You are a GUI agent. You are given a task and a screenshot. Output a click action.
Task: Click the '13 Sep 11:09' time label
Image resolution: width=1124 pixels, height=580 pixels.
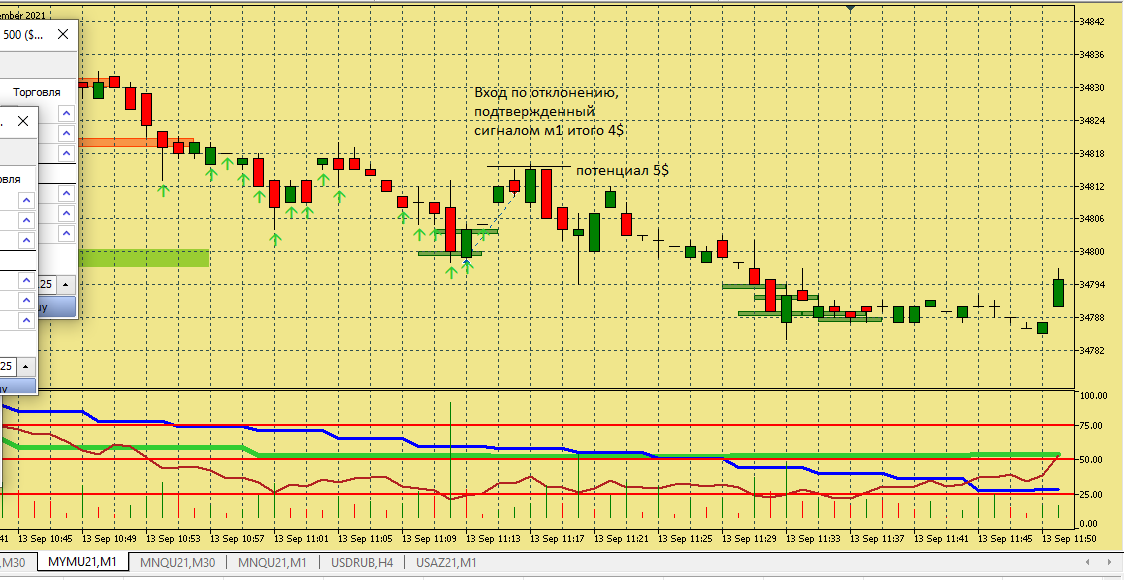(x=429, y=538)
